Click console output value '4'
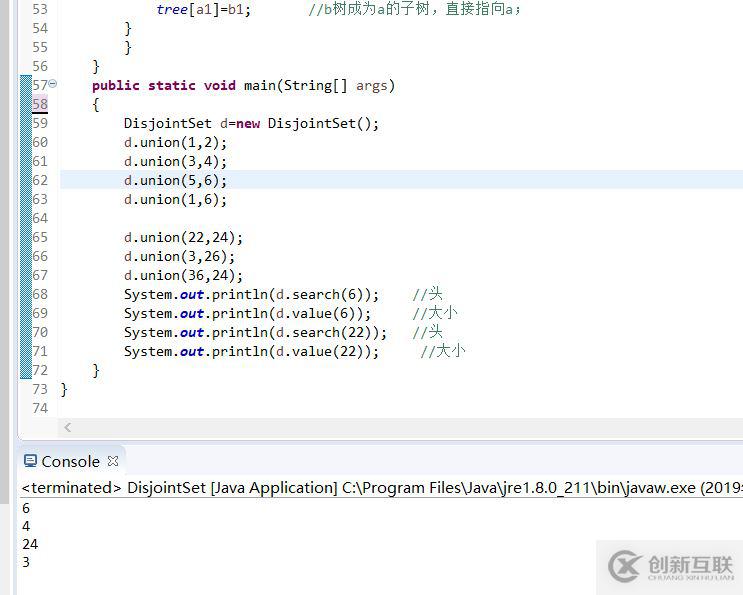 26,526
